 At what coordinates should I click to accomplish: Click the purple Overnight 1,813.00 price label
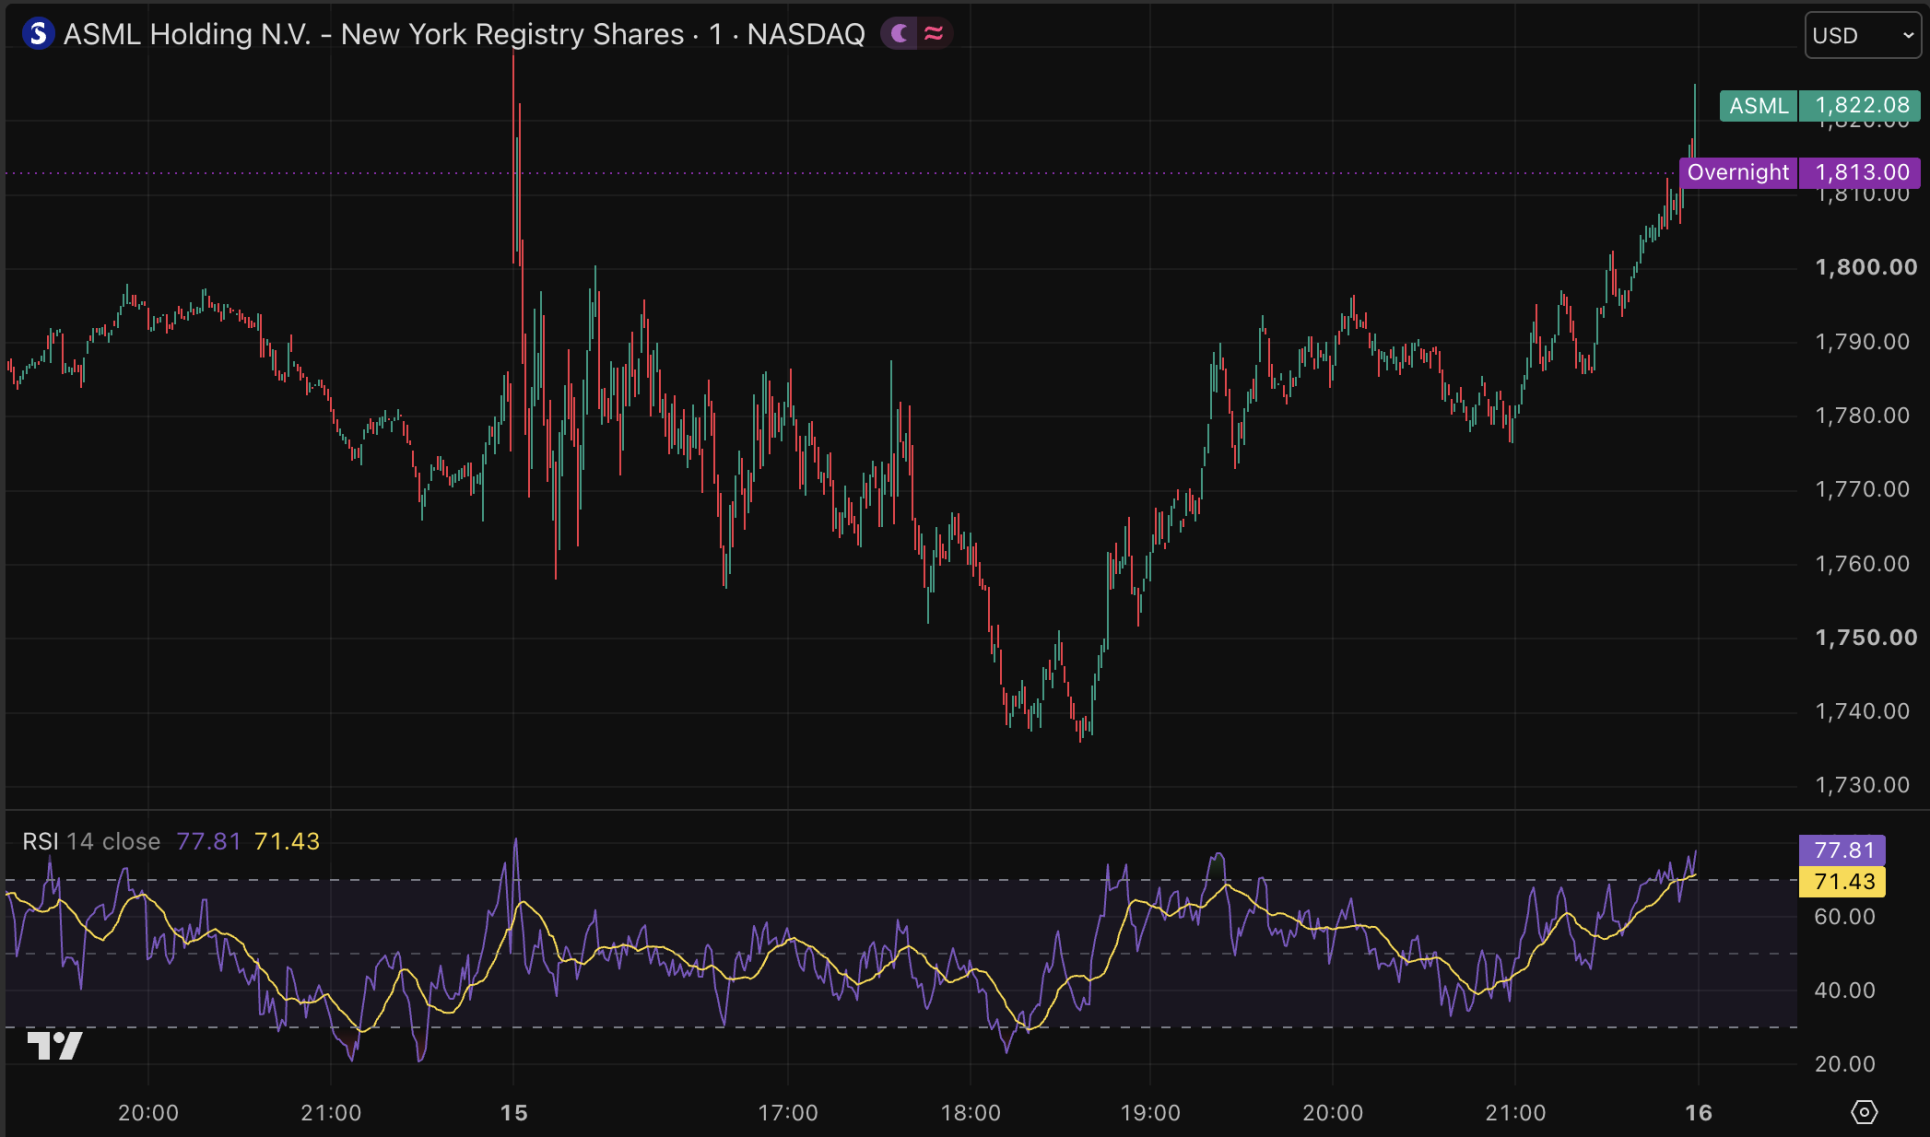(1800, 172)
